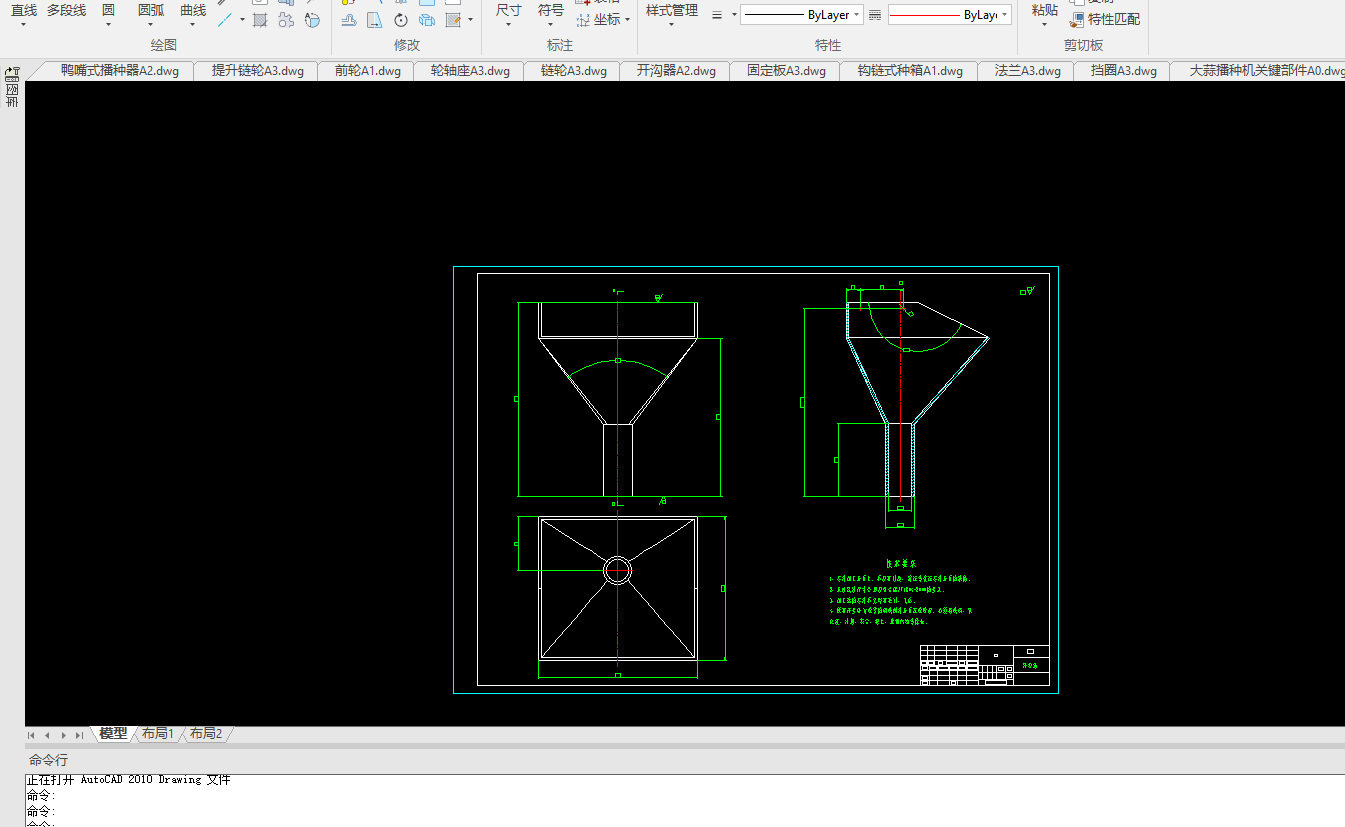Screen dimensions: 1345x827
Task: Click the 绘图 panel title
Action: point(164,45)
